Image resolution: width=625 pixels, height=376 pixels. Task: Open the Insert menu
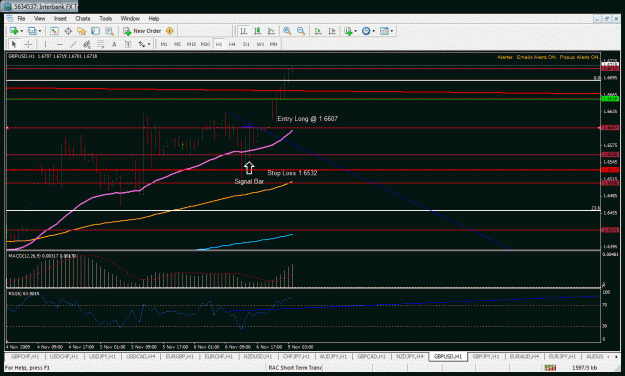click(60, 18)
